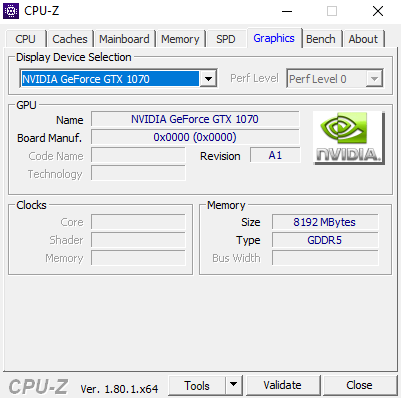Switch to the SPD tab

click(x=226, y=39)
